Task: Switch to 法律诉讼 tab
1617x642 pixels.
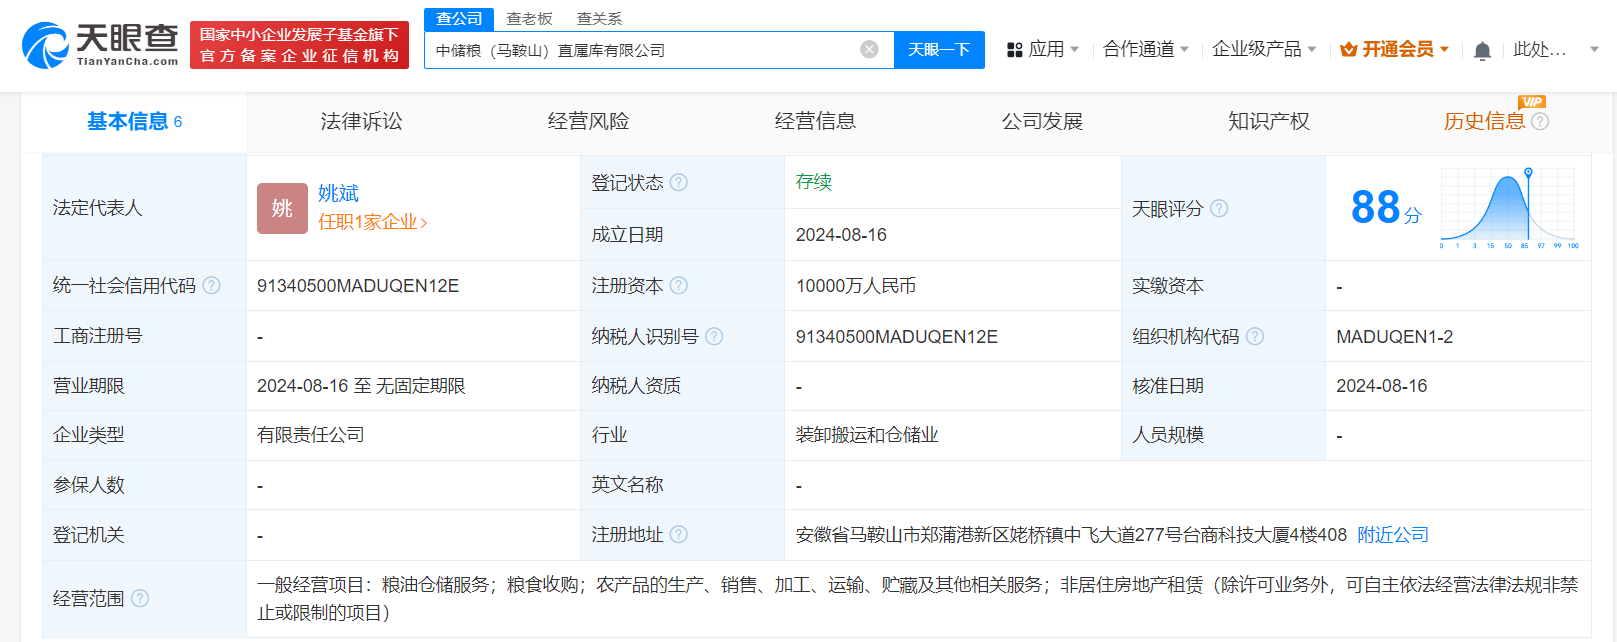Action: tap(361, 121)
